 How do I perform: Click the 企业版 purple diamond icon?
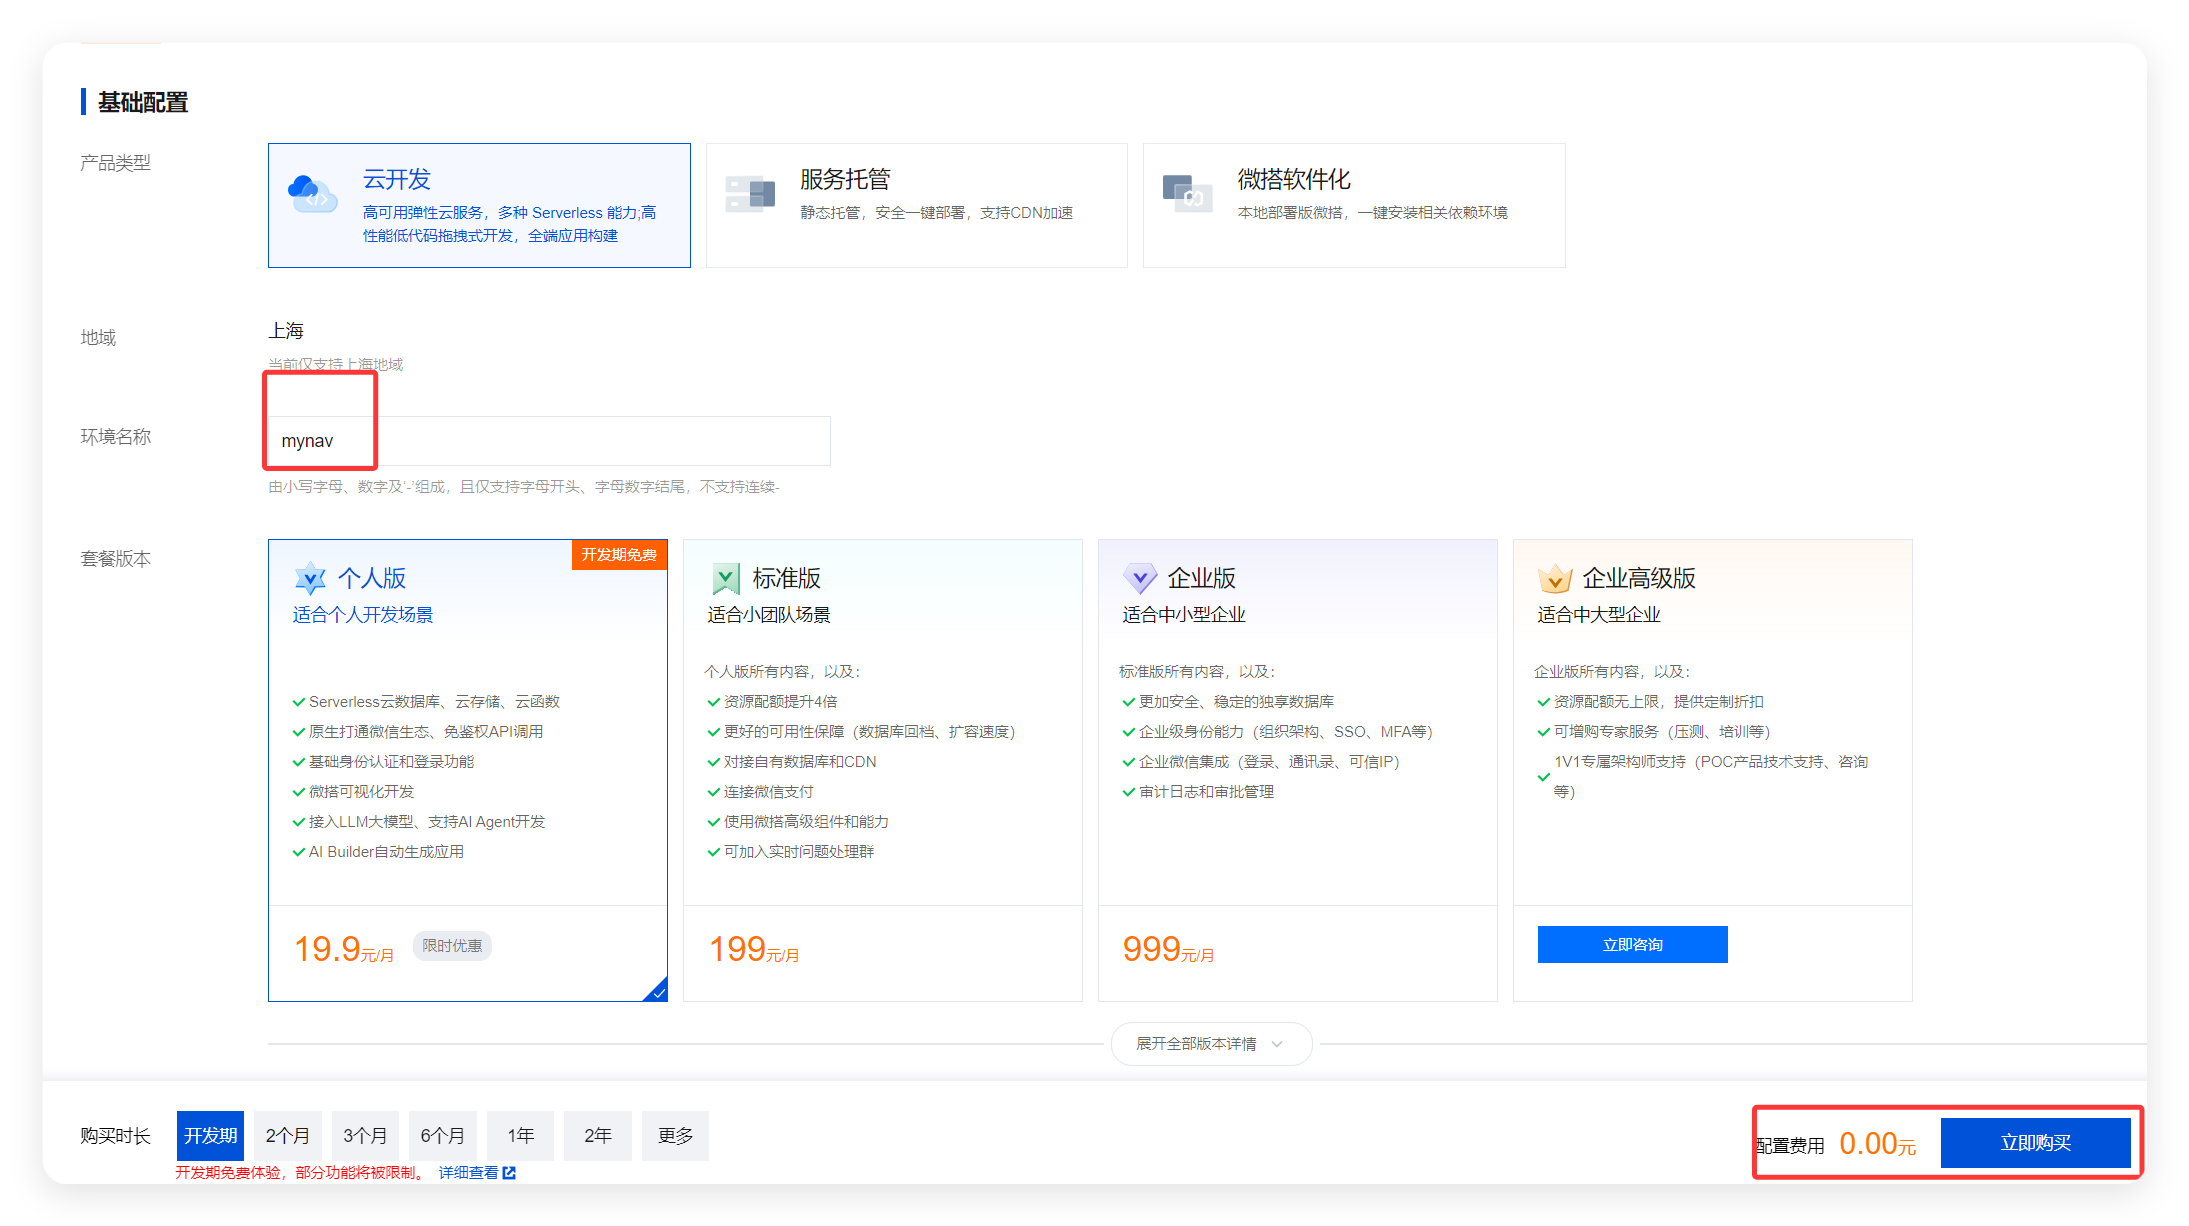1139,578
